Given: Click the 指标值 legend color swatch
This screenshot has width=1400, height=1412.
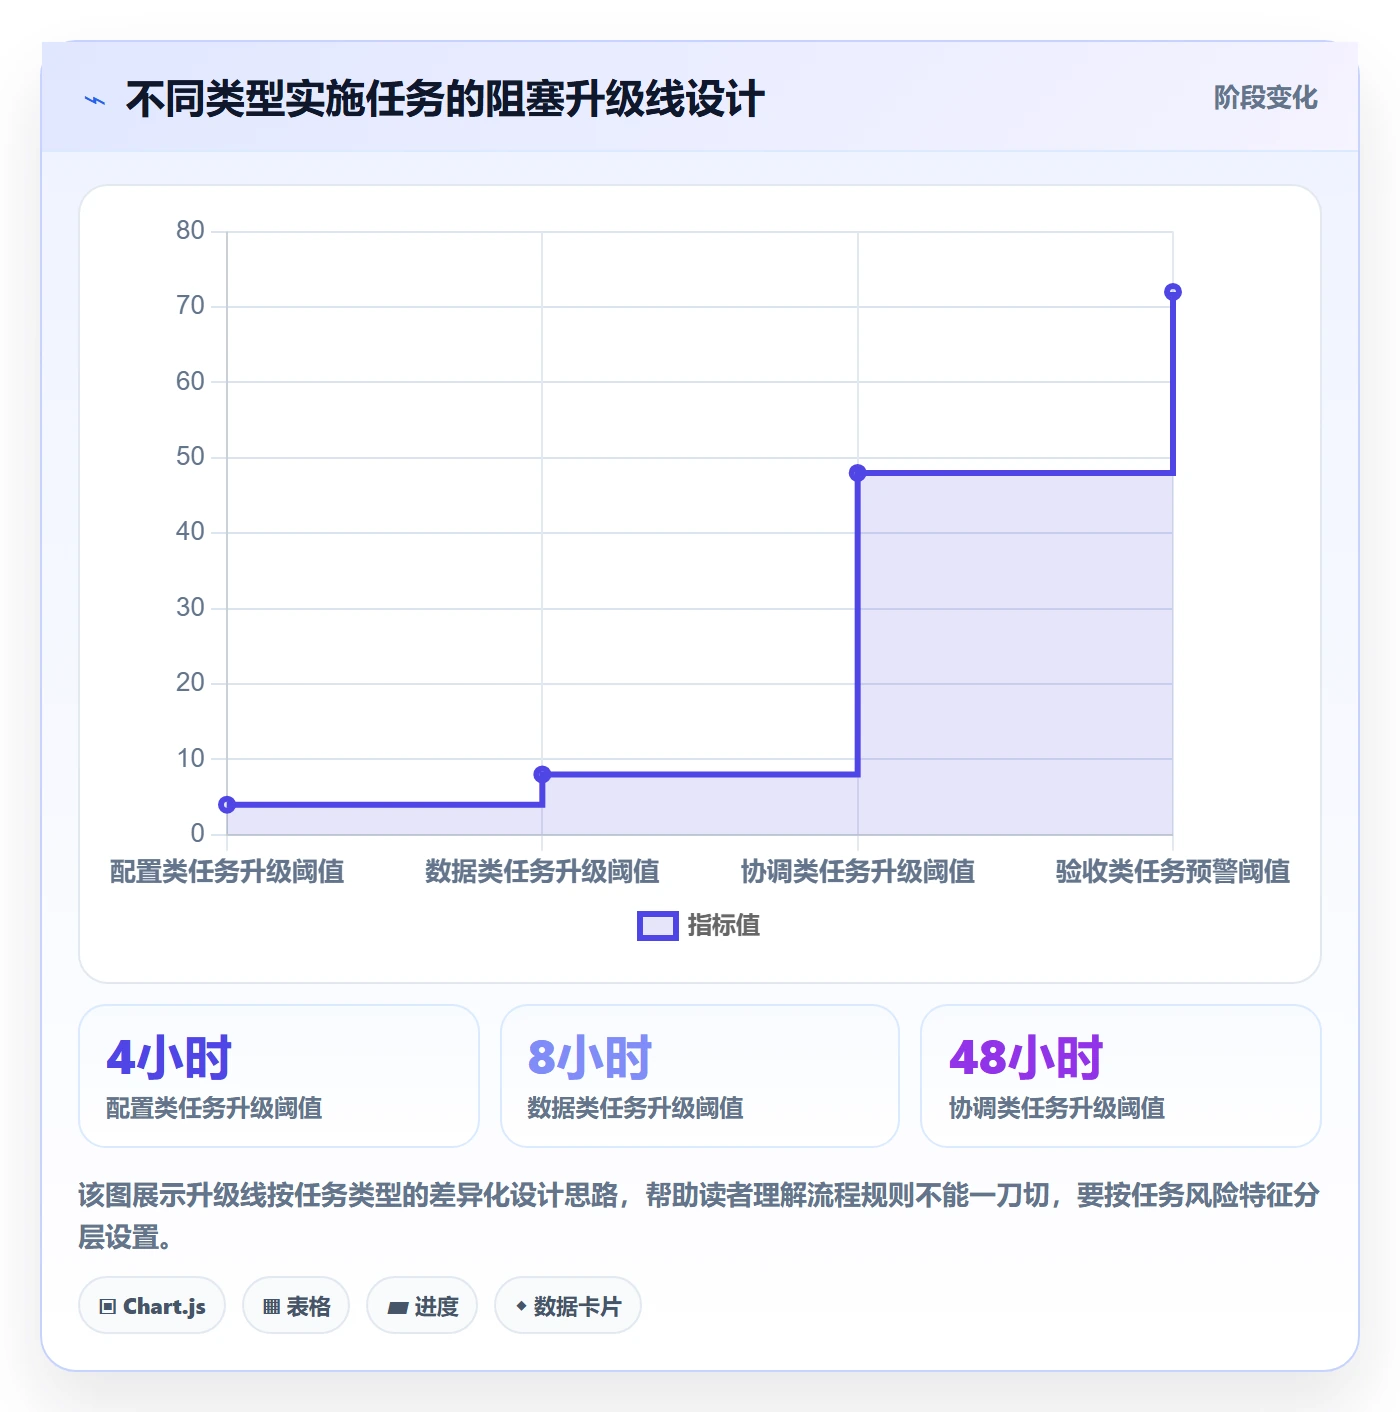Looking at the screenshot, I should [x=658, y=926].
